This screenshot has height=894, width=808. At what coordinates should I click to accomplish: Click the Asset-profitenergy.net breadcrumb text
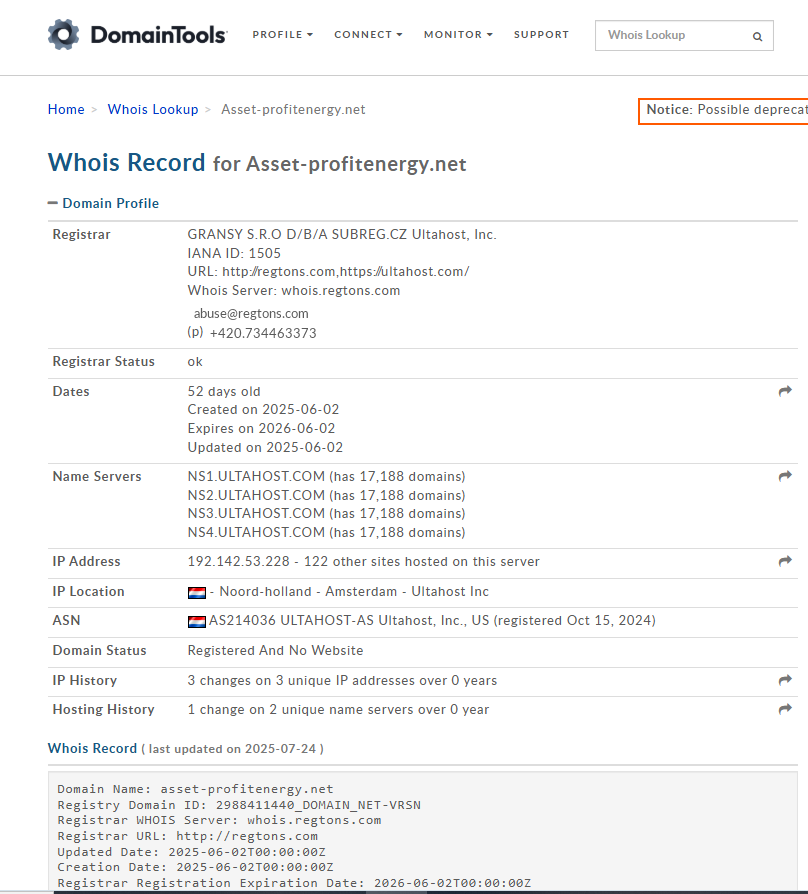point(293,109)
